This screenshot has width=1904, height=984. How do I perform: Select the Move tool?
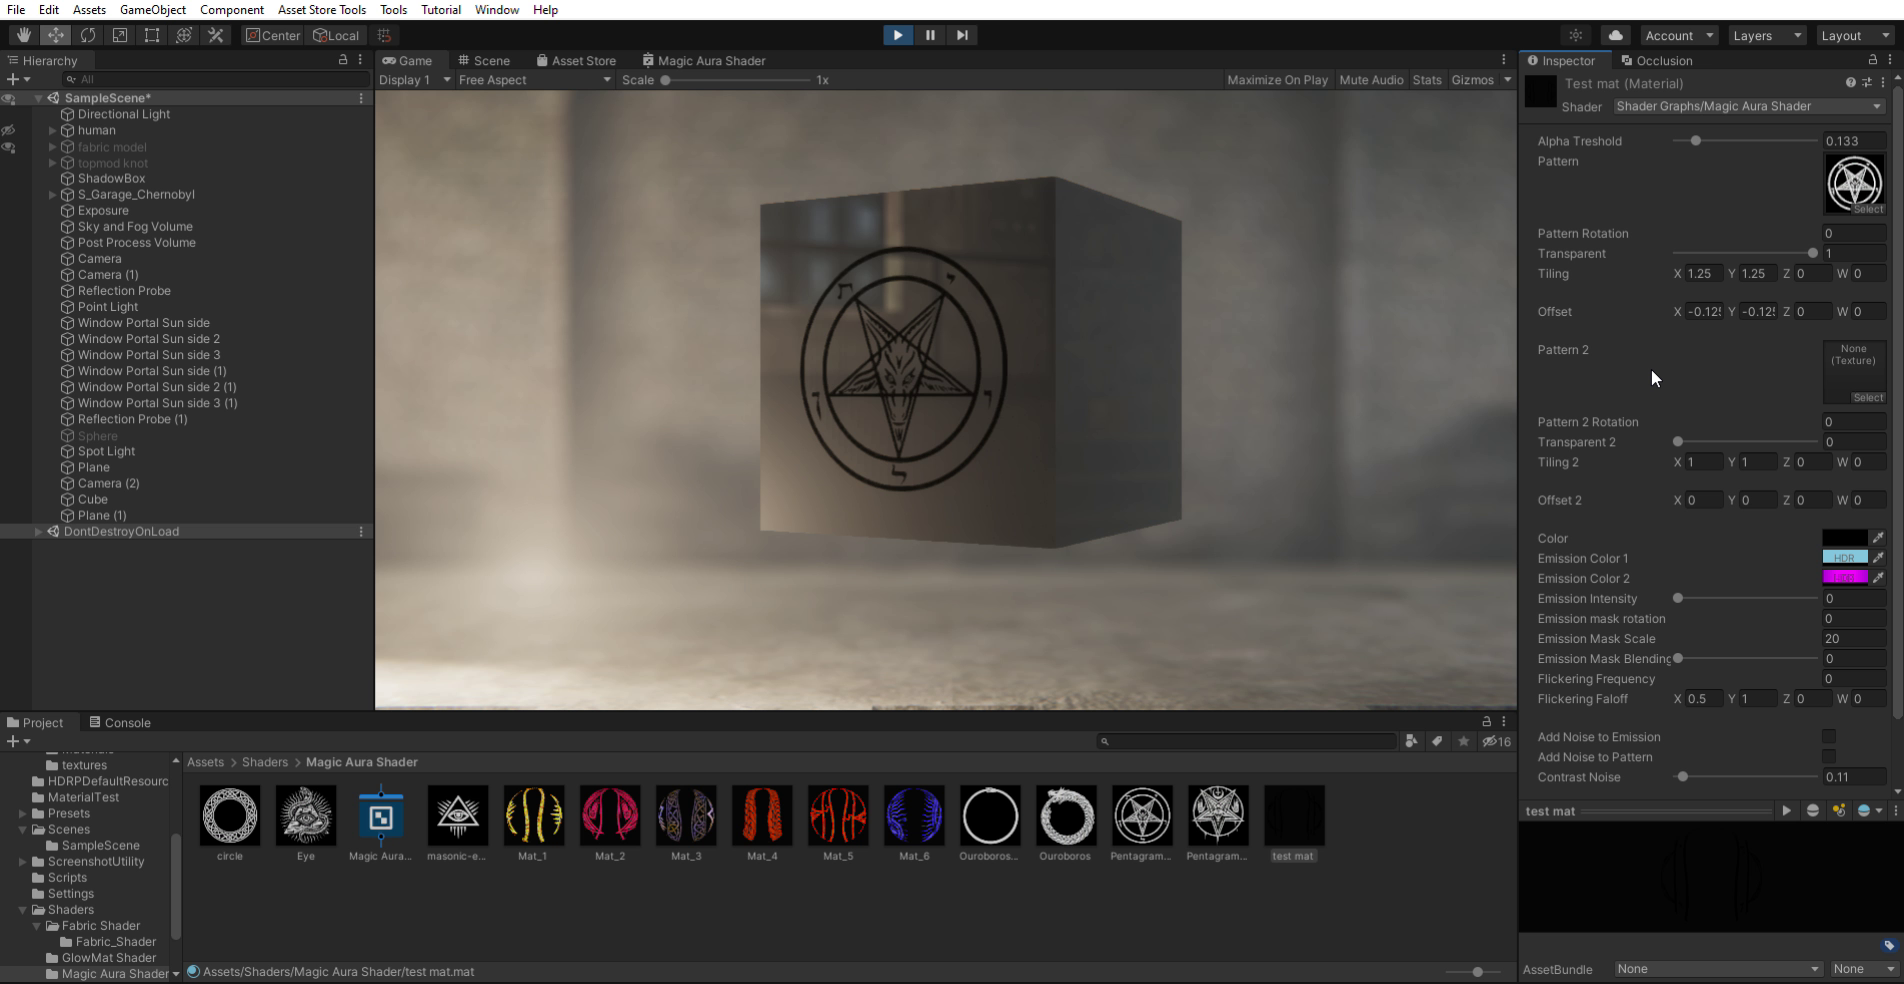55,35
